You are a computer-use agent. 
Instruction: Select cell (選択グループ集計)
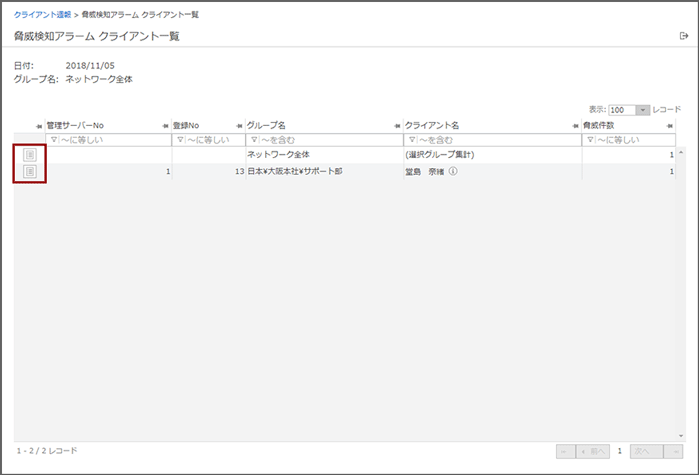(x=440, y=155)
